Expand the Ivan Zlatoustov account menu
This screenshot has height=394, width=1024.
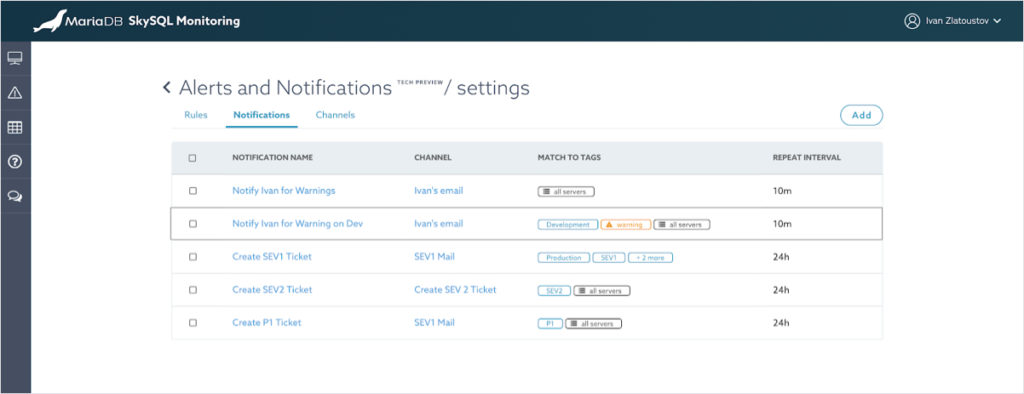click(963, 22)
